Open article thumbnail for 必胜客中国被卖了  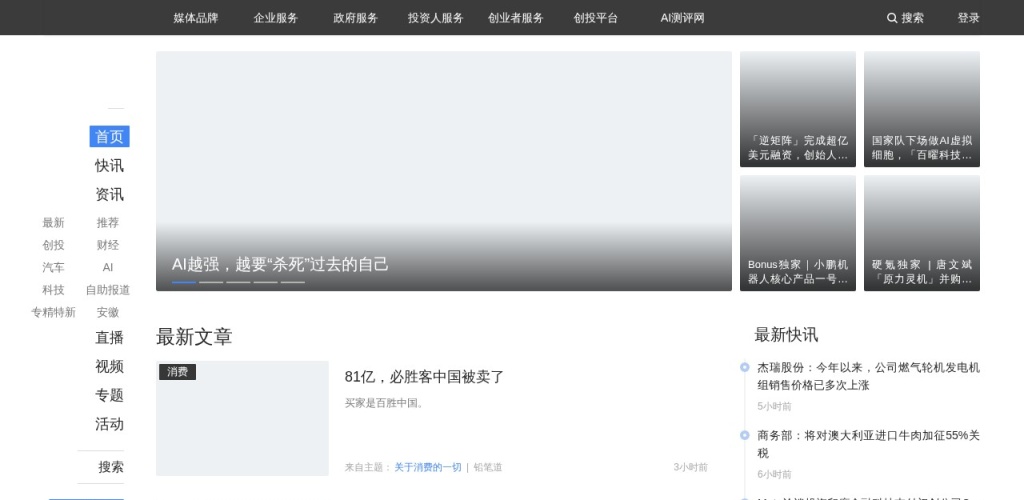click(x=242, y=418)
